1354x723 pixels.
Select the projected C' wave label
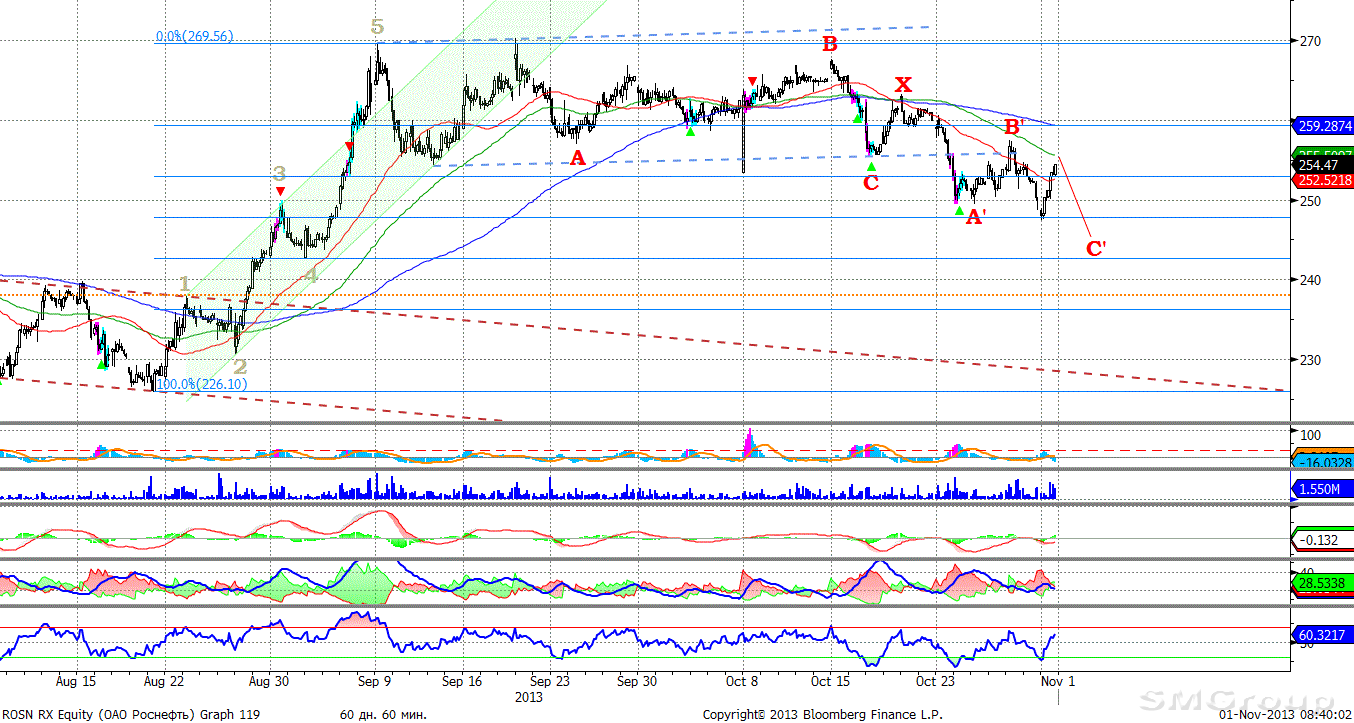pyautogui.click(x=1095, y=248)
